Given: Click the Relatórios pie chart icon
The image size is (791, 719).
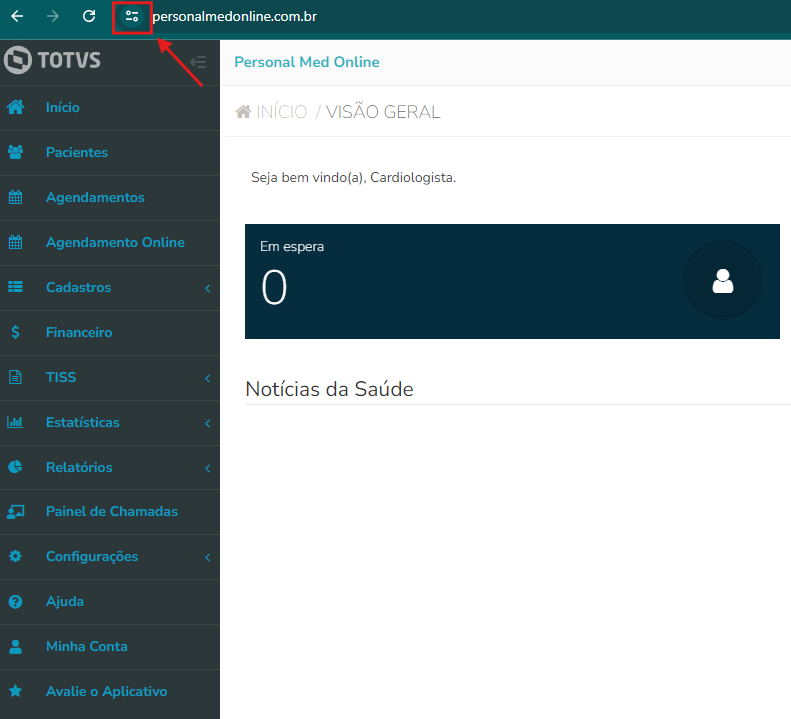Looking at the screenshot, I should [15, 467].
